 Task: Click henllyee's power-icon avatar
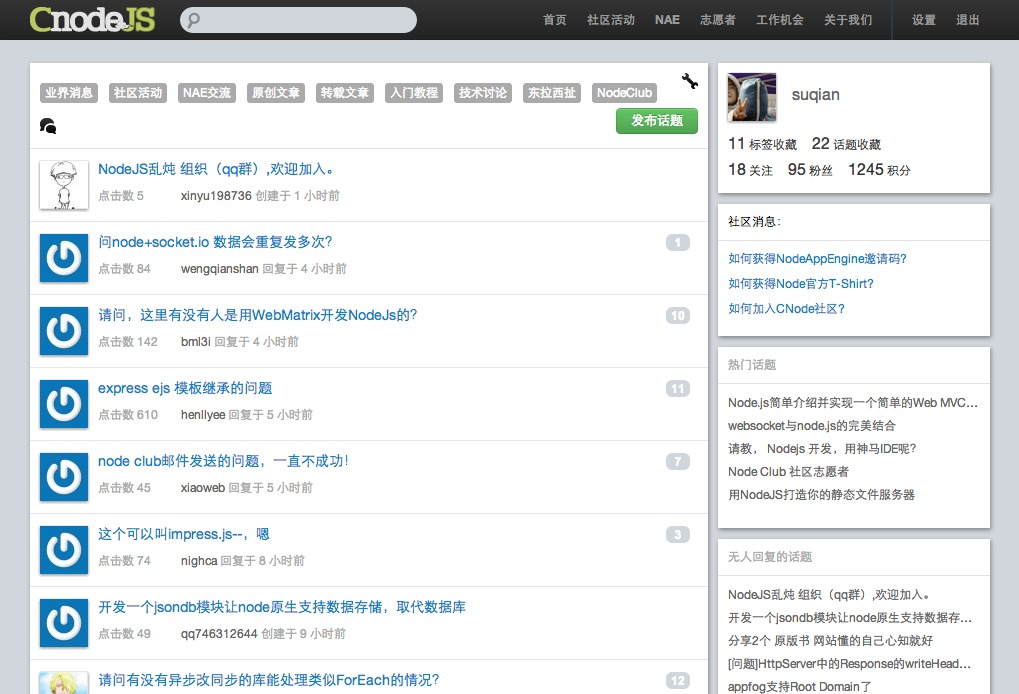(64, 404)
